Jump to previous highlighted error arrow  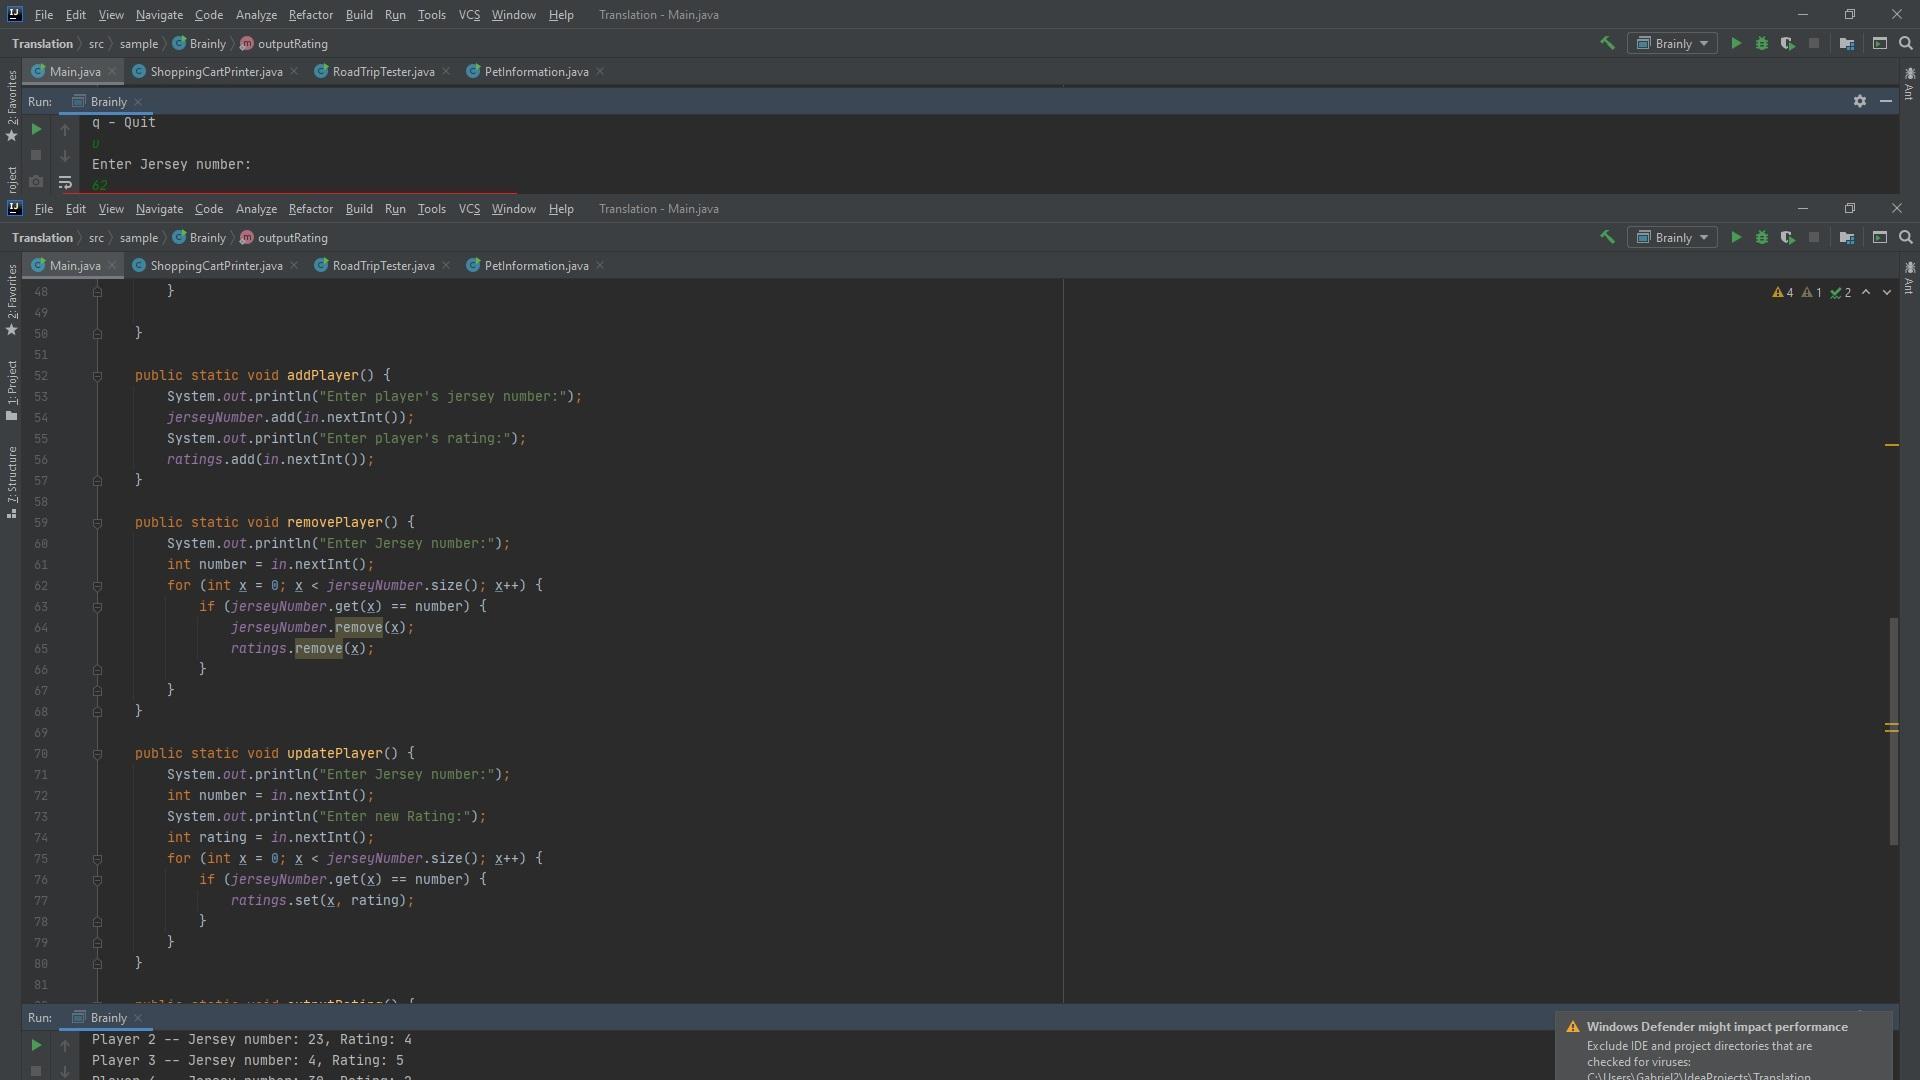pyautogui.click(x=1866, y=293)
